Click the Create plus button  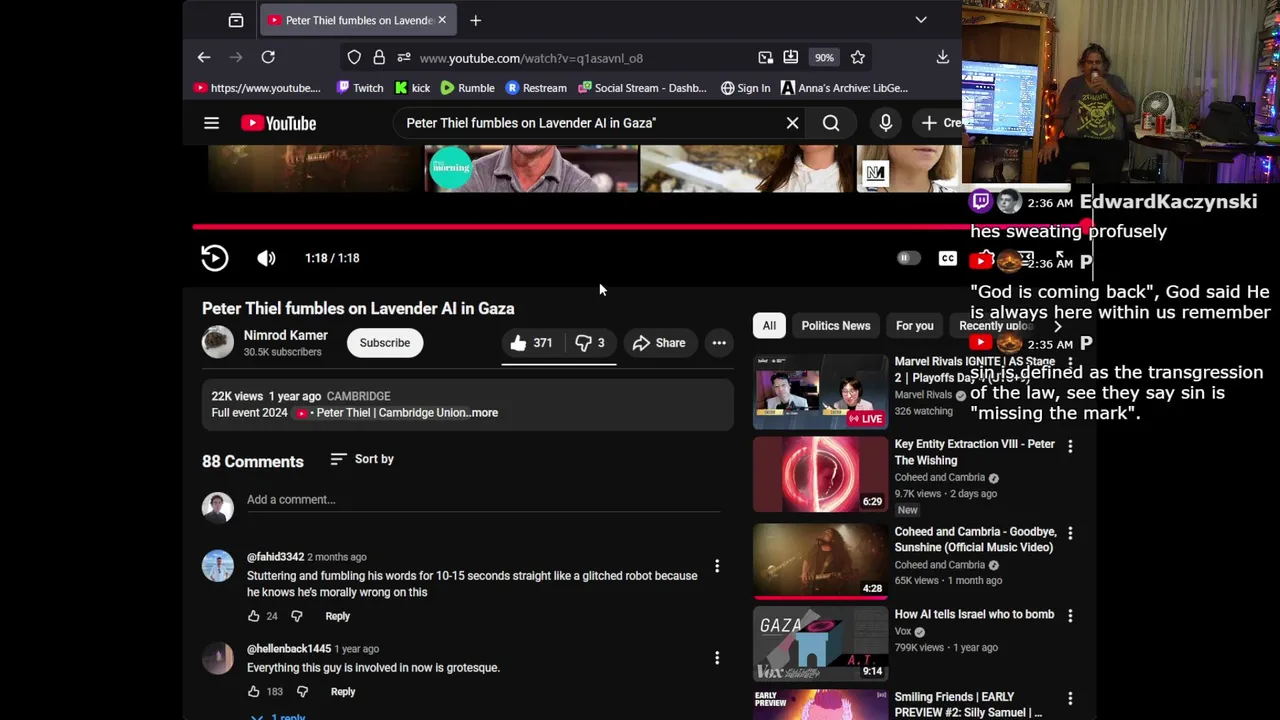939,123
